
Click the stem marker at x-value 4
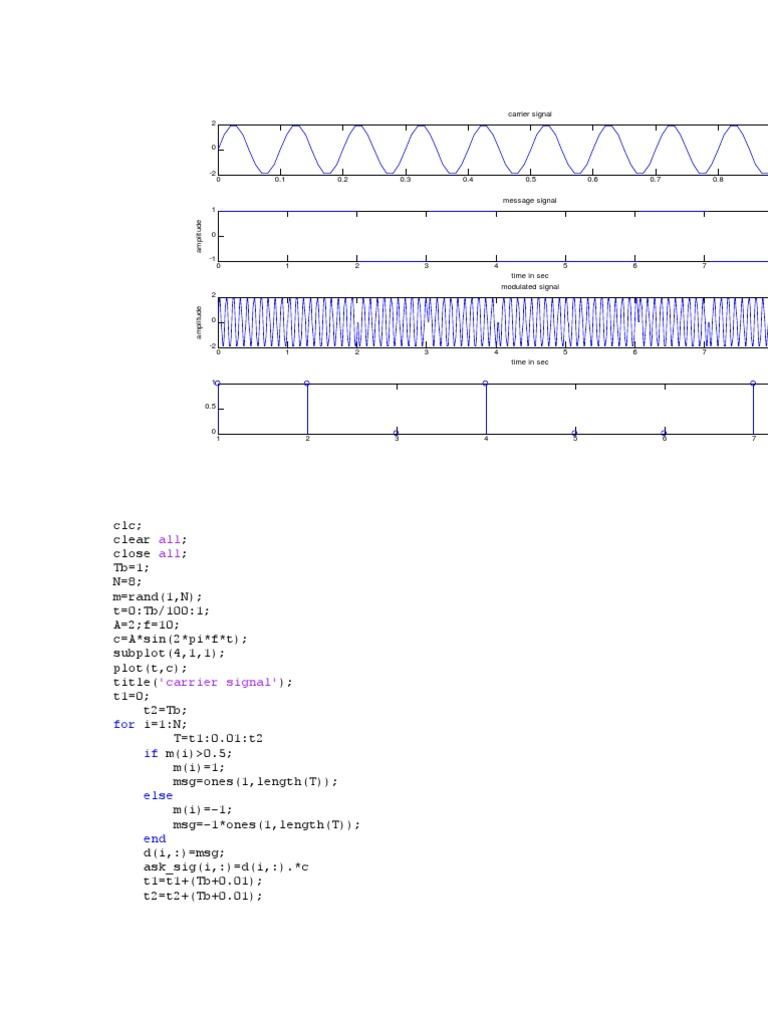click(x=485, y=383)
